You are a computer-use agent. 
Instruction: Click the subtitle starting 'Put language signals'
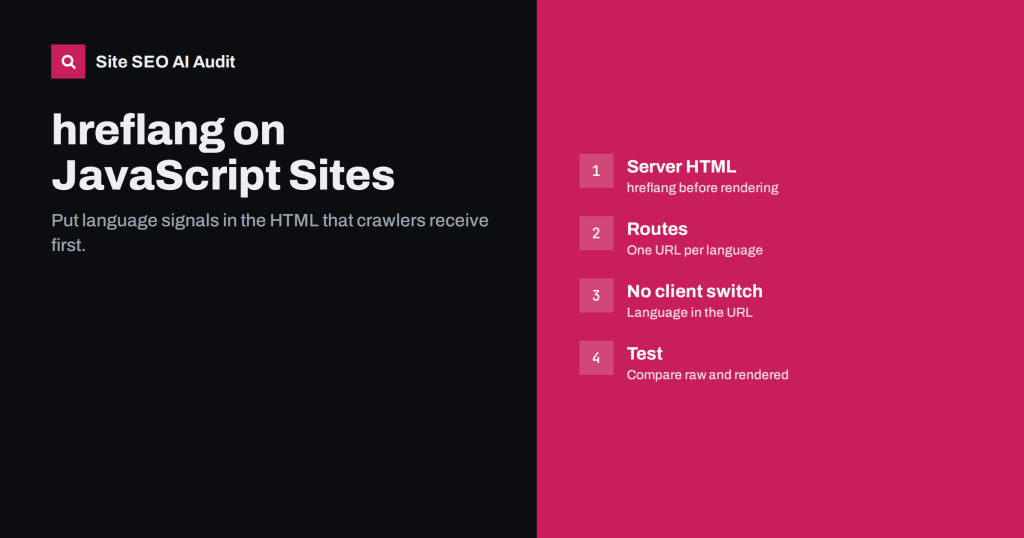tap(270, 232)
